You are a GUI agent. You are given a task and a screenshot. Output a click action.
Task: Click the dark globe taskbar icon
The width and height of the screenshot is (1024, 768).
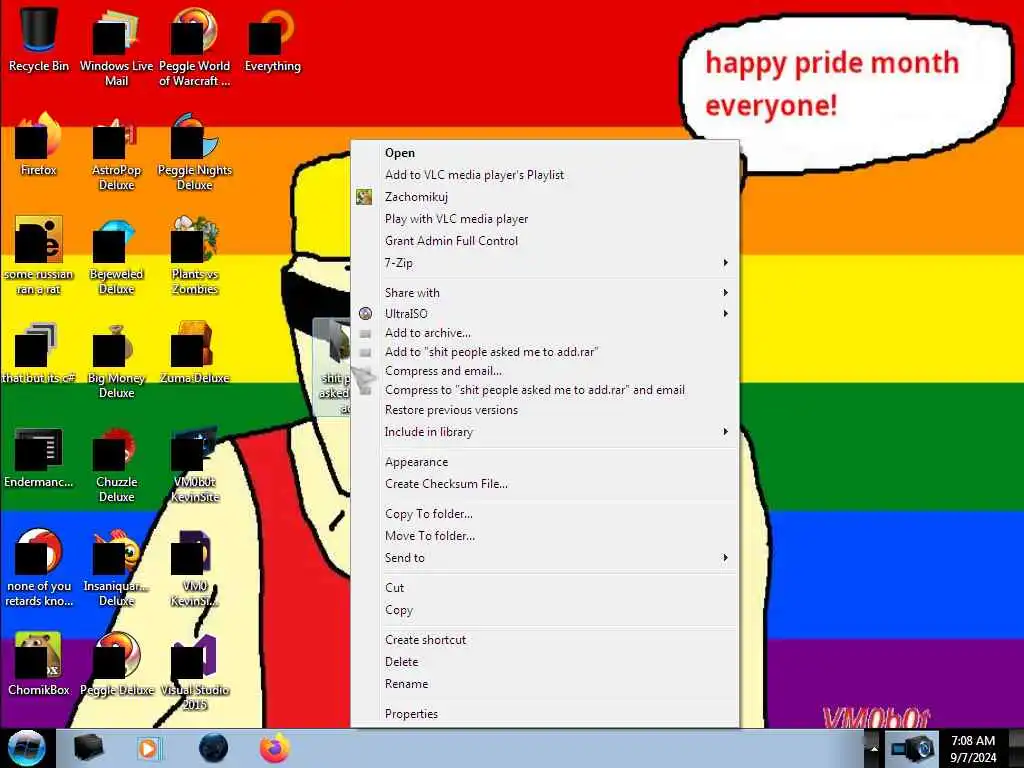213,748
